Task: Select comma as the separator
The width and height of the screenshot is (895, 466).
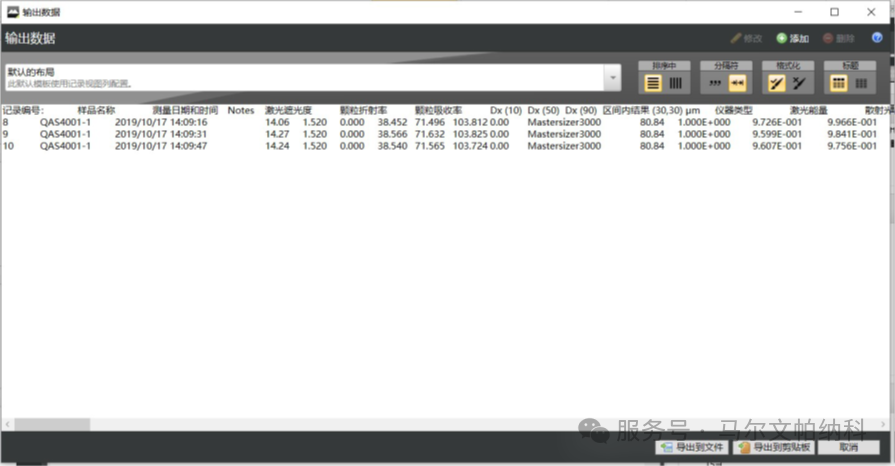Action: coord(715,83)
